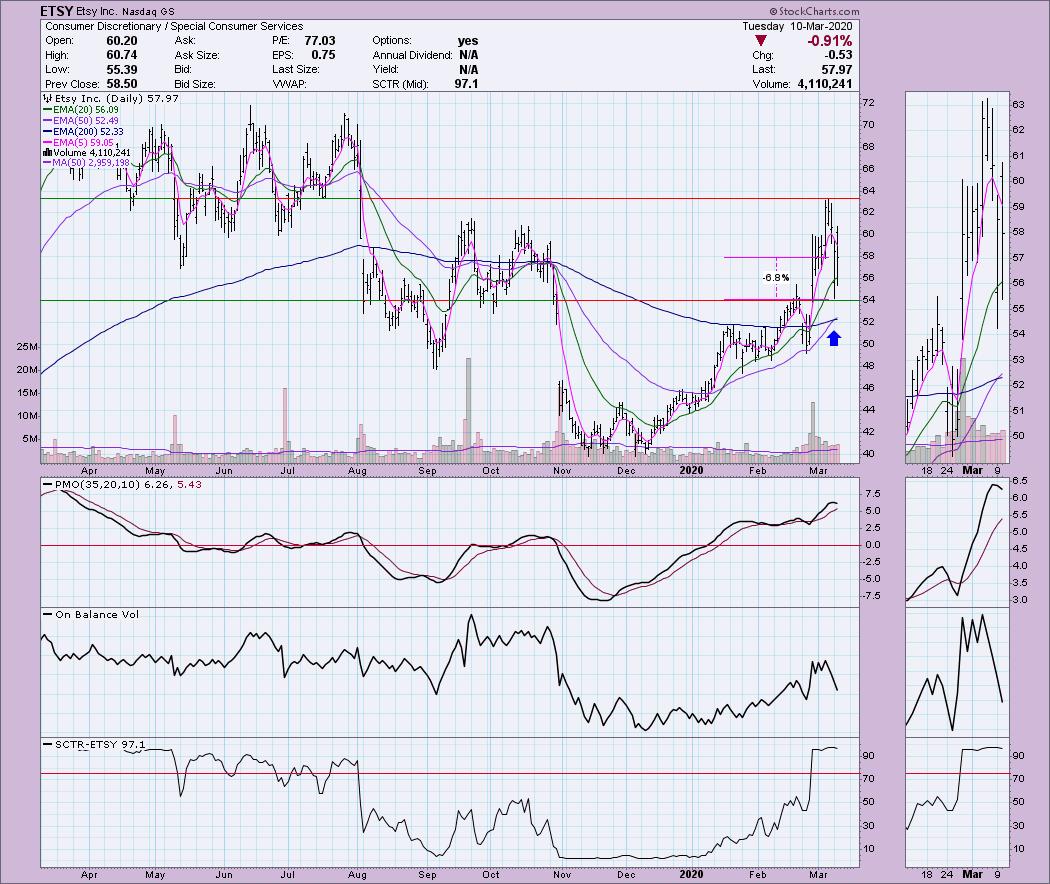Screen dimensions: 1050x884
Task: Click the Volume value 4,110,241 in header
Action: coord(824,84)
